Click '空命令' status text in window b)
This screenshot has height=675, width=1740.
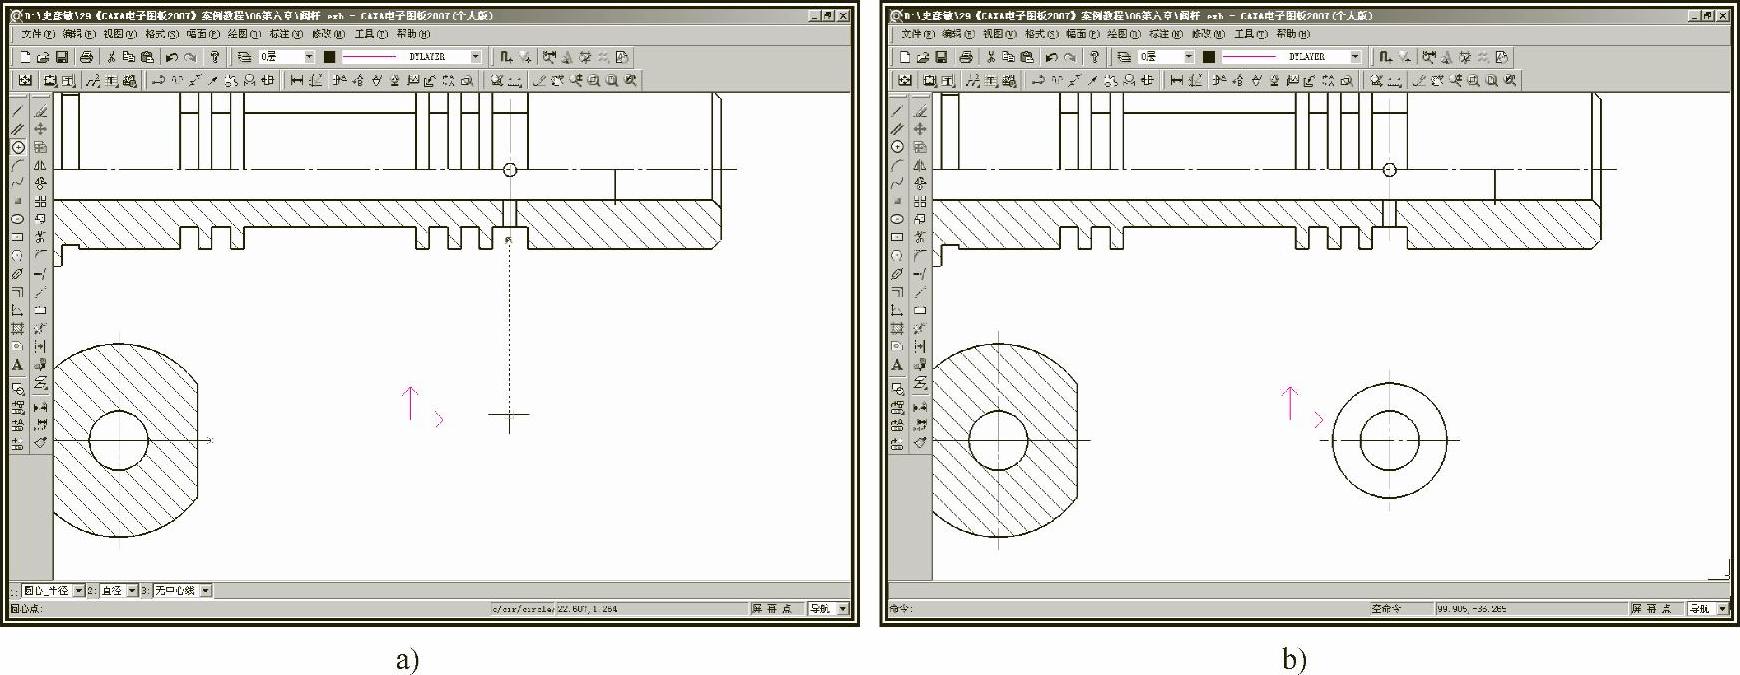[x=1386, y=608]
